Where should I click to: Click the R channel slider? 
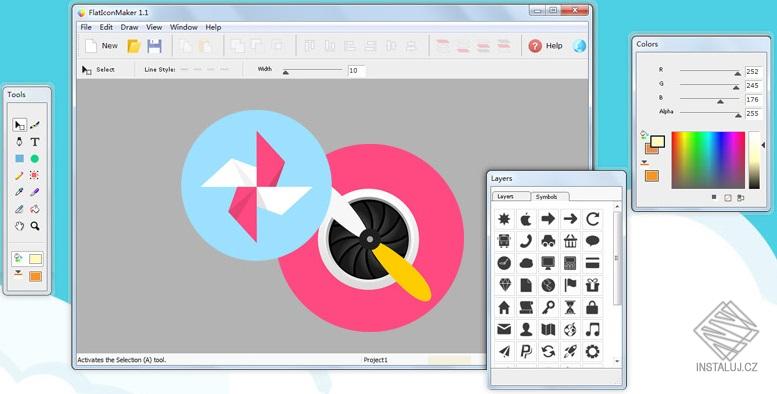(710, 71)
